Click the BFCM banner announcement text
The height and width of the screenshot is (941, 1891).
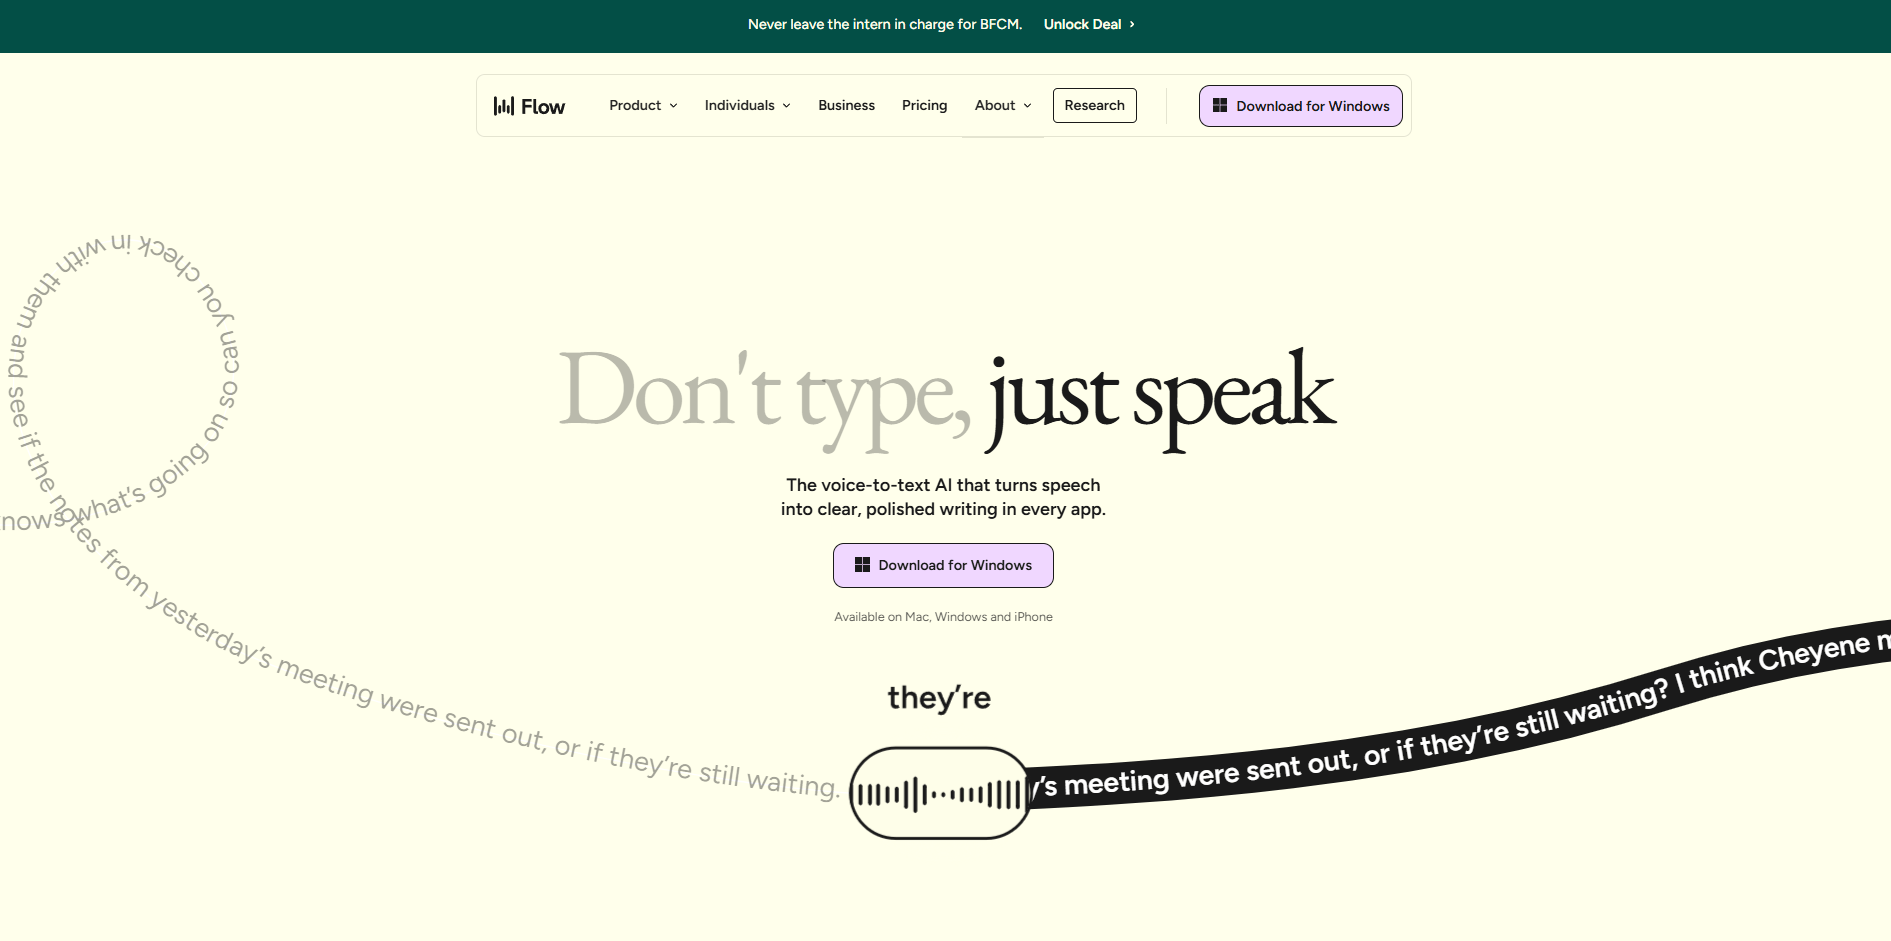click(x=885, y=24)
